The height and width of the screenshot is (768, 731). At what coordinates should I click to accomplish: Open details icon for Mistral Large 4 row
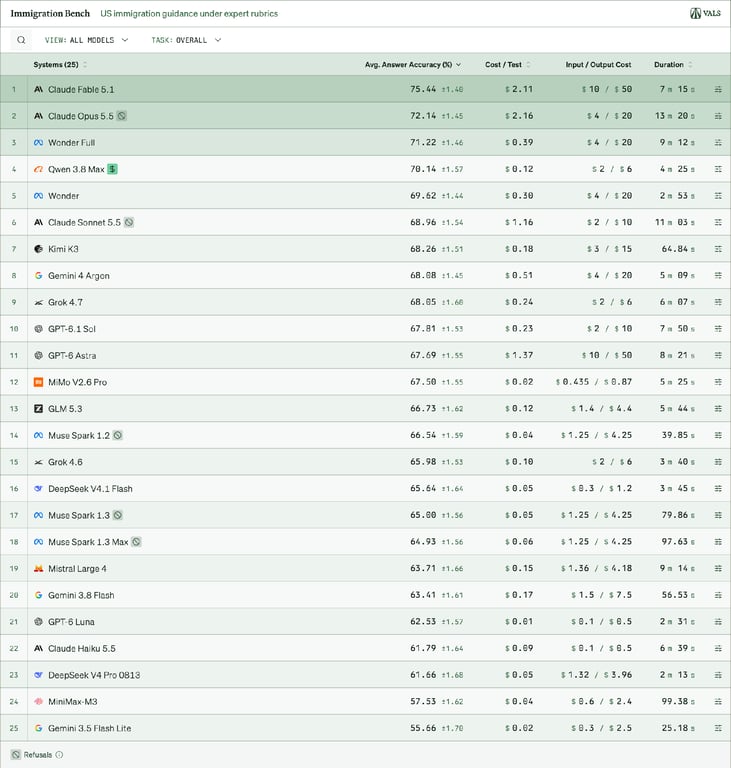coord(718,568)
